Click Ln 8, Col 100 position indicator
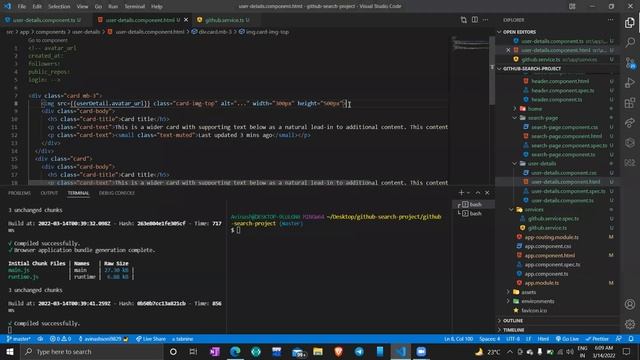Viewport: 640px width, 360px height. 458,339
